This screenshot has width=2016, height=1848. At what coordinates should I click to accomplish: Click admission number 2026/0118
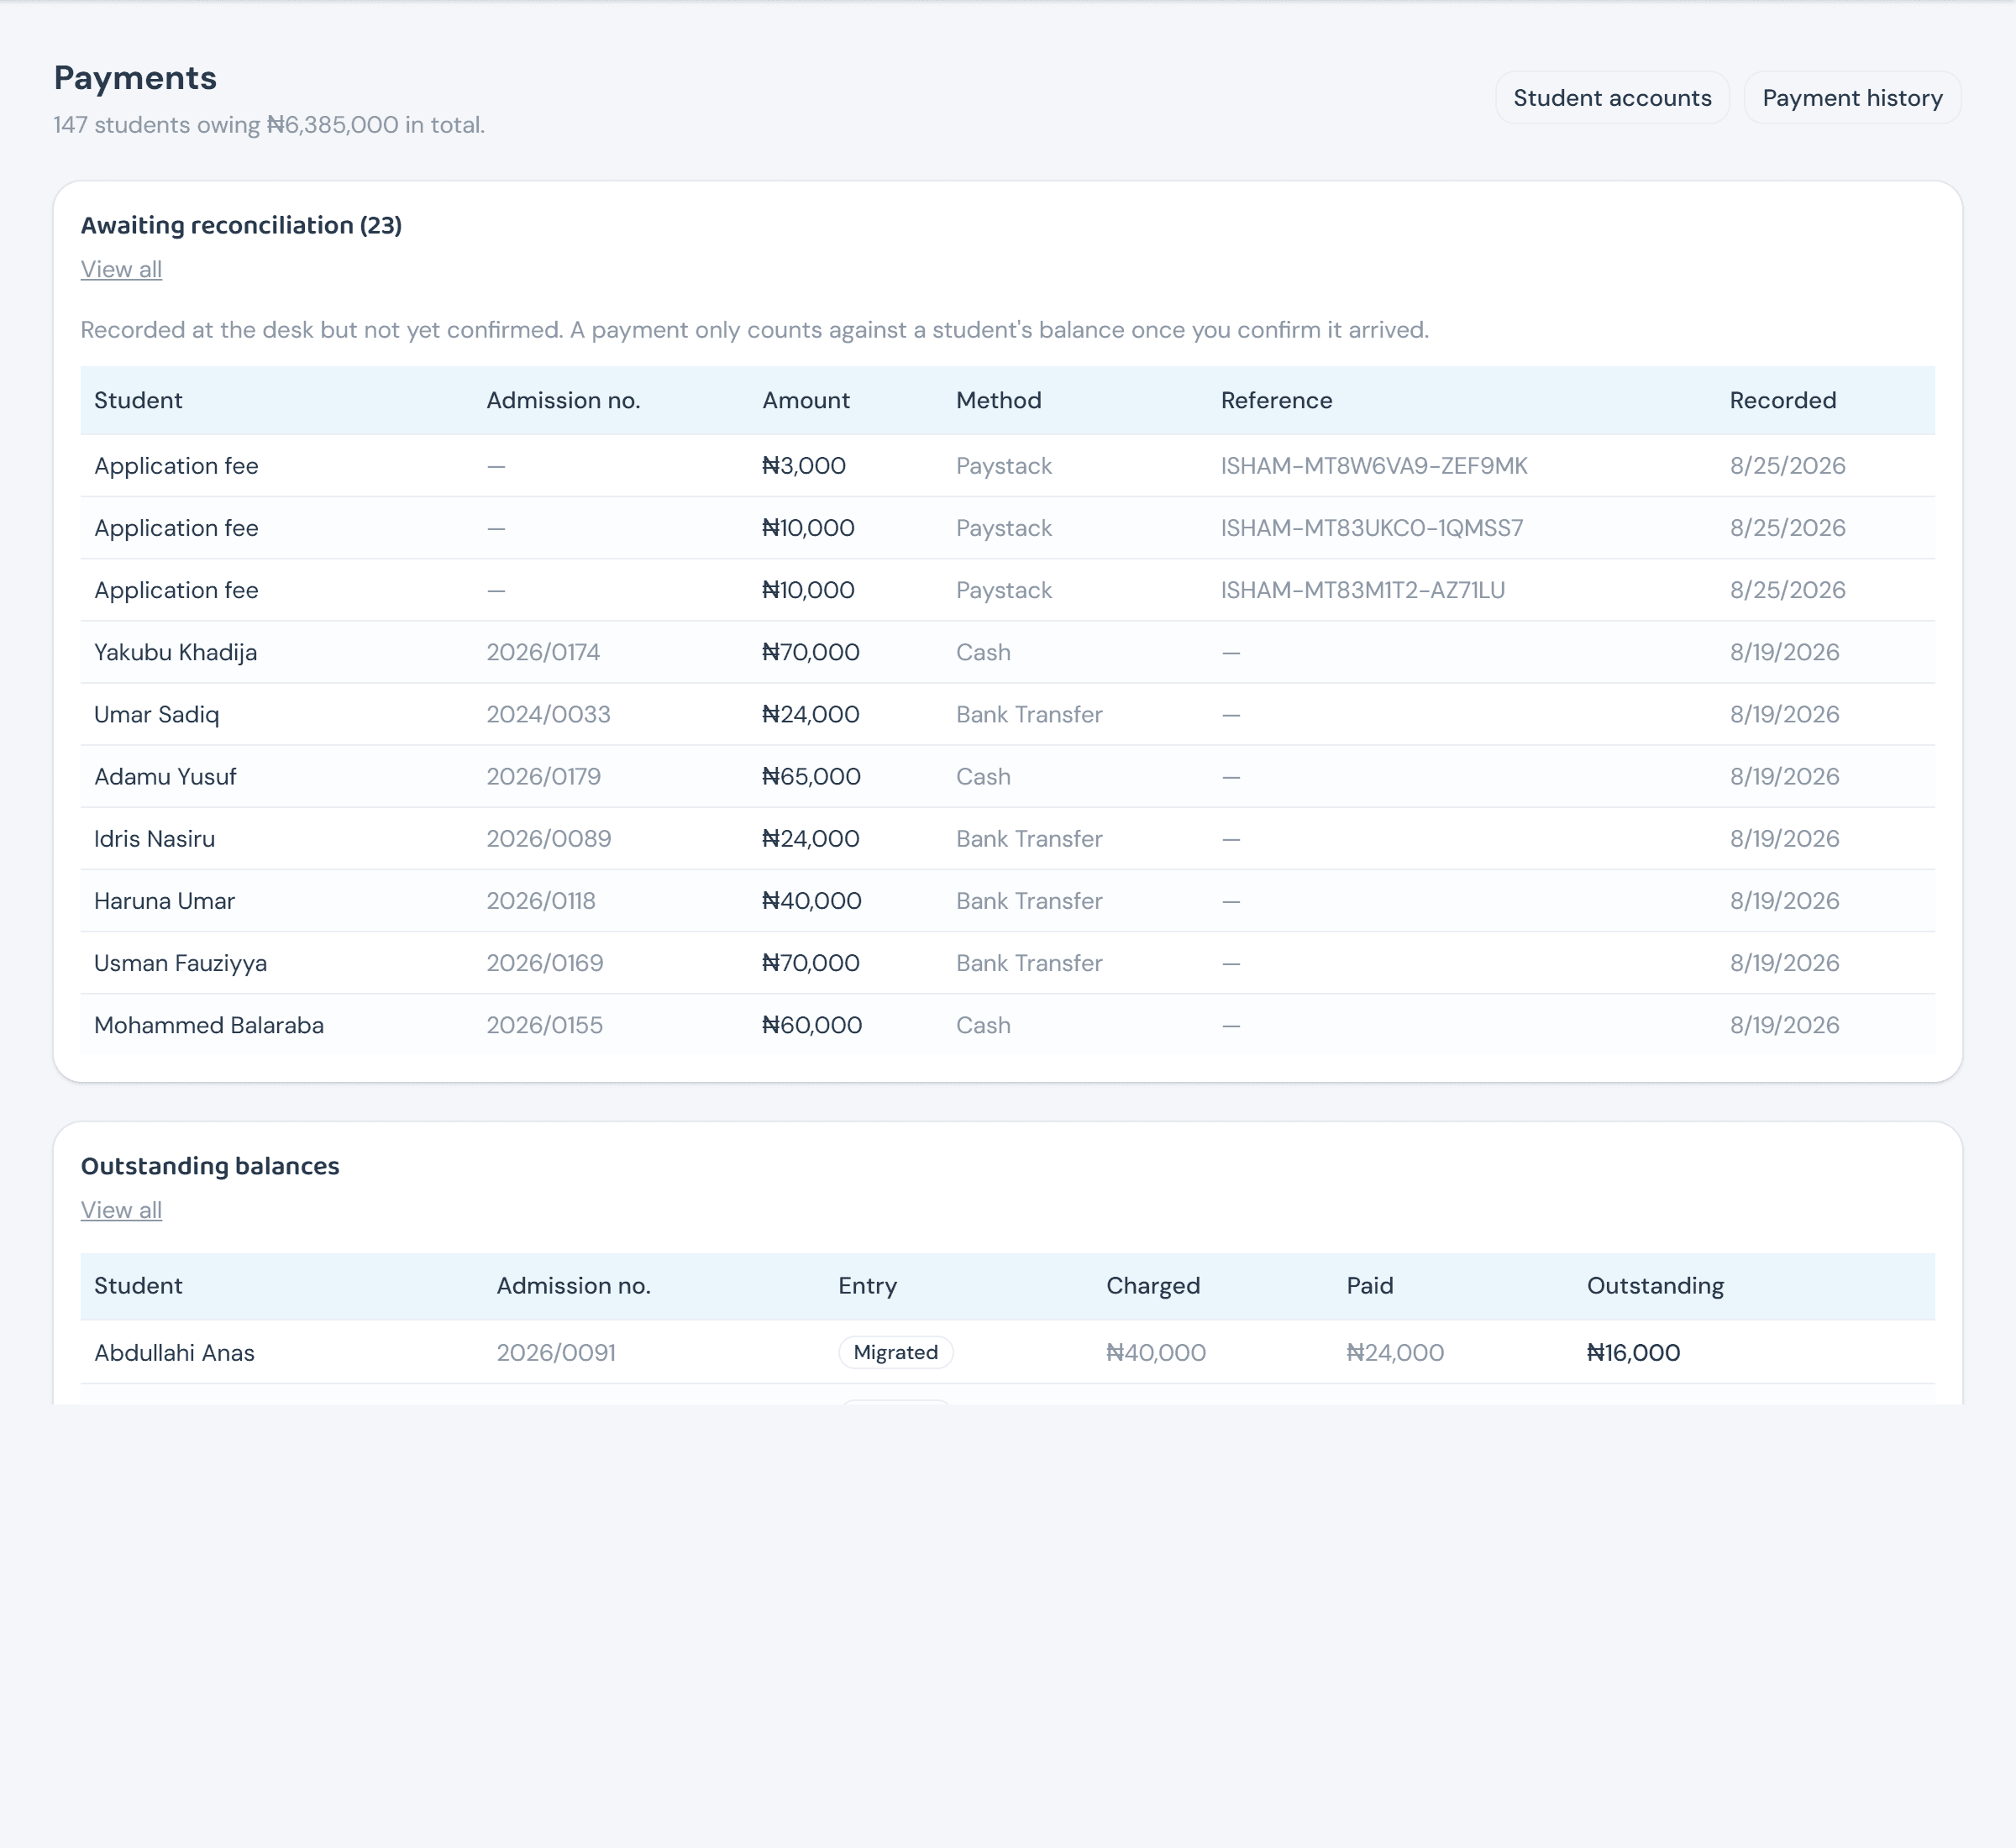pyautogui.click(x=541, y=900)
